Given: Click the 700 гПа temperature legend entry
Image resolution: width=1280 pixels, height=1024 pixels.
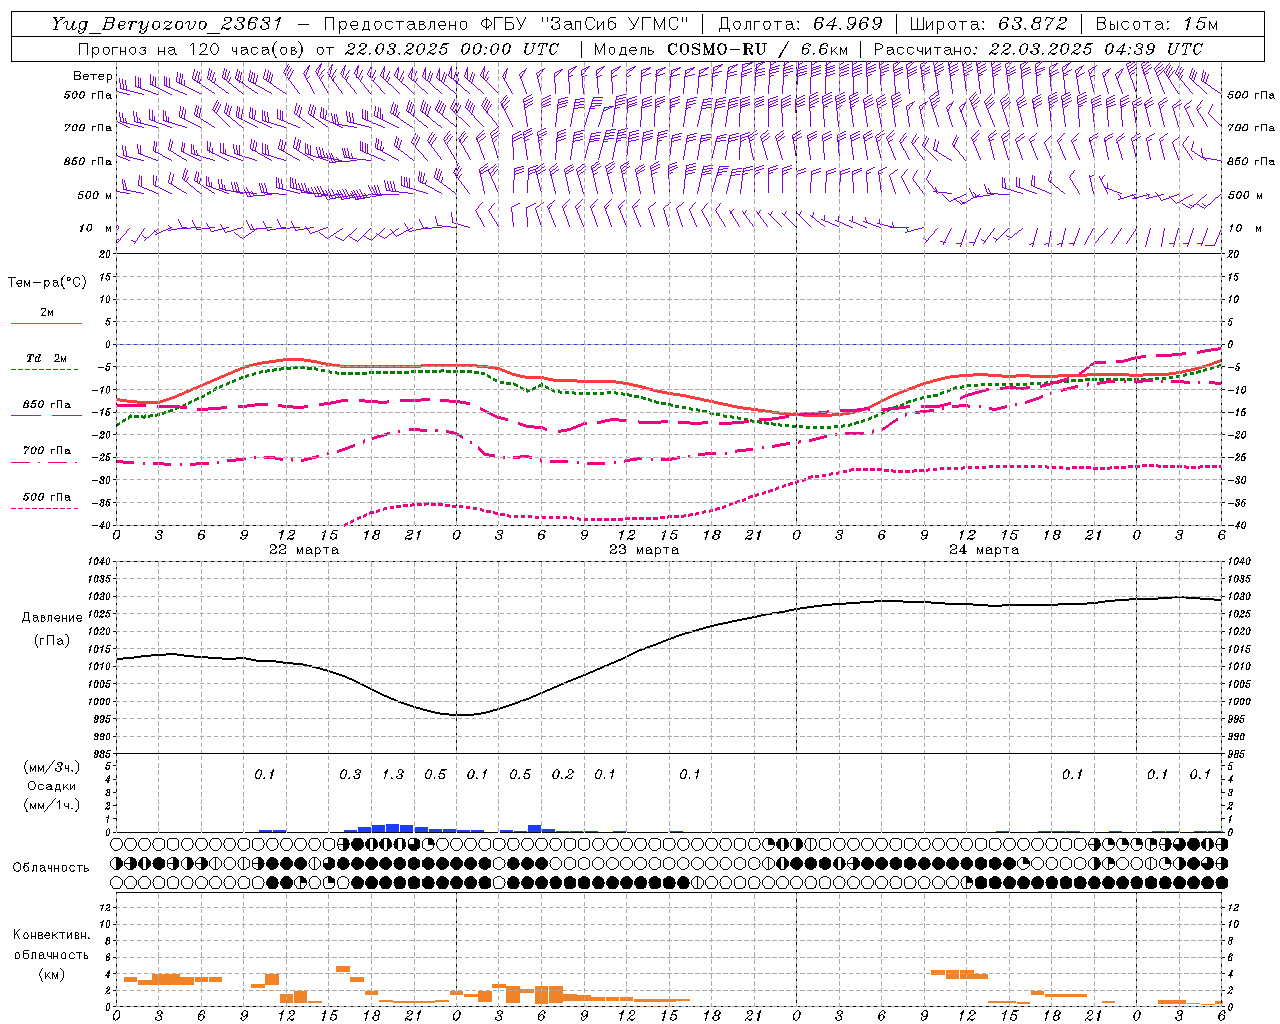Looking at the screenshot, I should (46, 454).
